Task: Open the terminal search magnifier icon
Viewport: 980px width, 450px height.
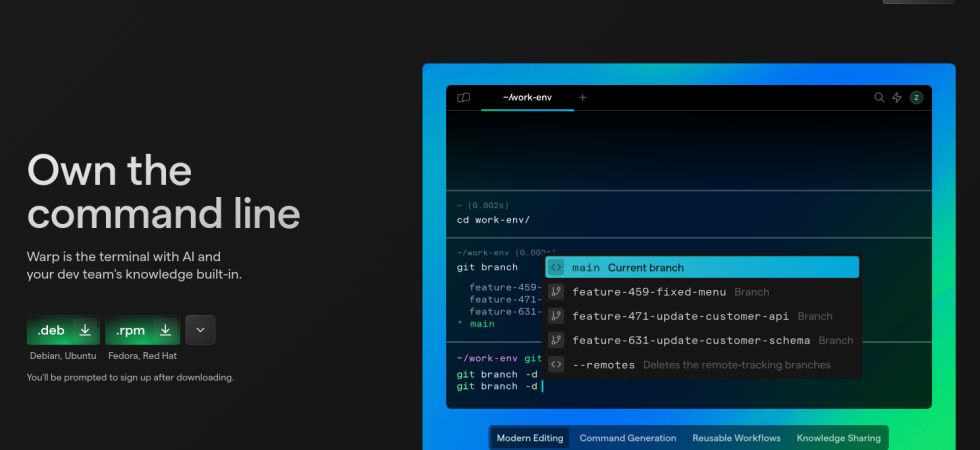Action: click(x=879, y=98)
